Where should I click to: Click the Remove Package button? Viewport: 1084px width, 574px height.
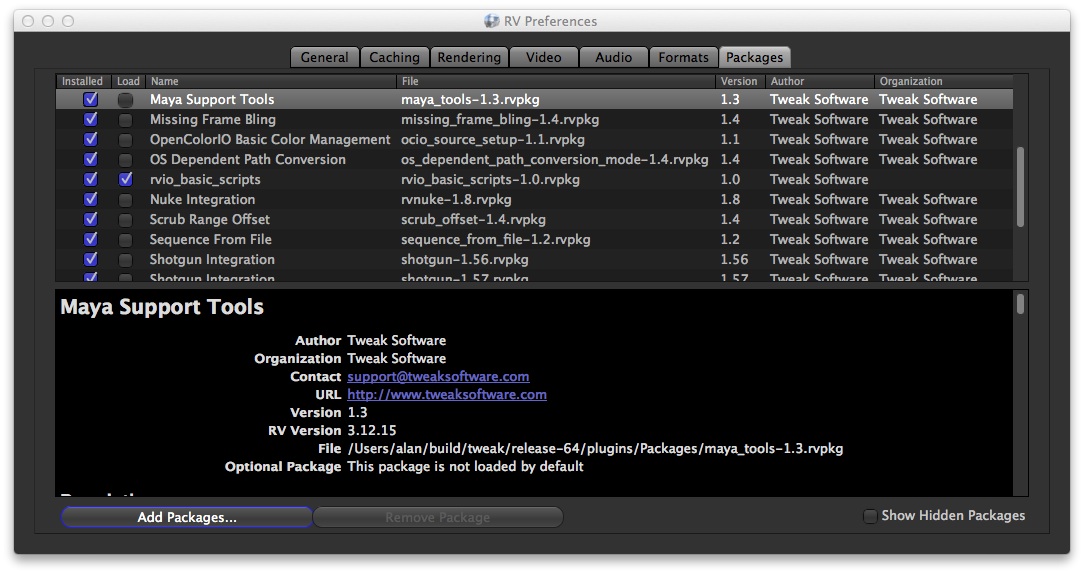click(x=438, y=517)
